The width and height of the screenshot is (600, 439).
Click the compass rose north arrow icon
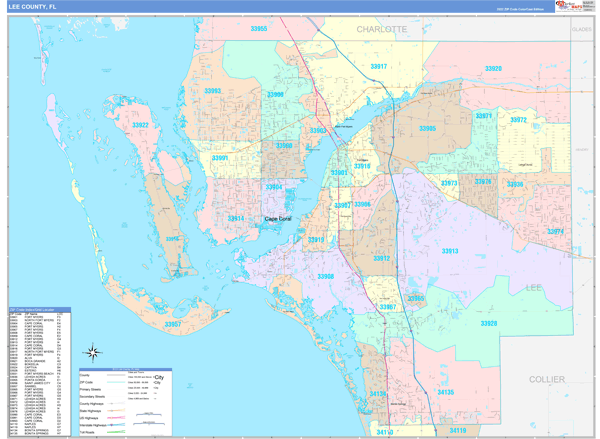coord(92,353)
